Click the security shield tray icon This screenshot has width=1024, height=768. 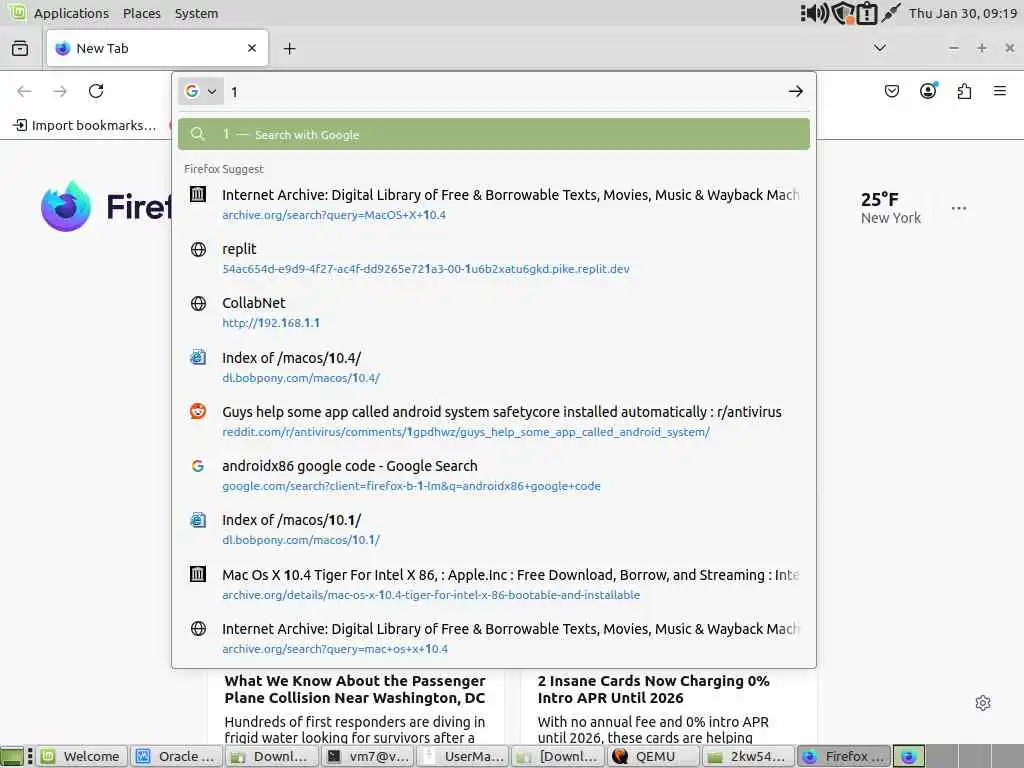843,13
